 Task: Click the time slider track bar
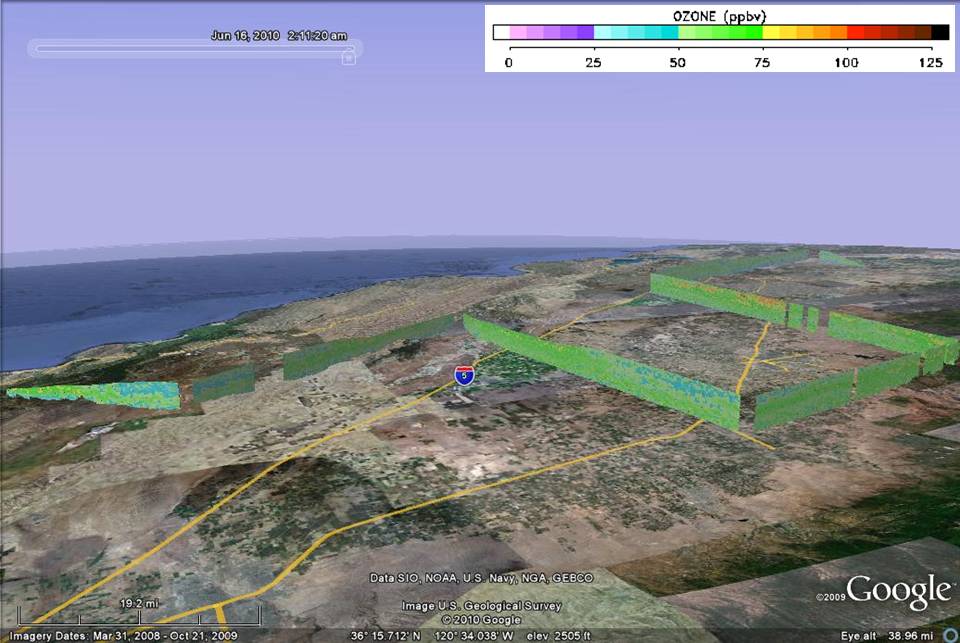195,49
